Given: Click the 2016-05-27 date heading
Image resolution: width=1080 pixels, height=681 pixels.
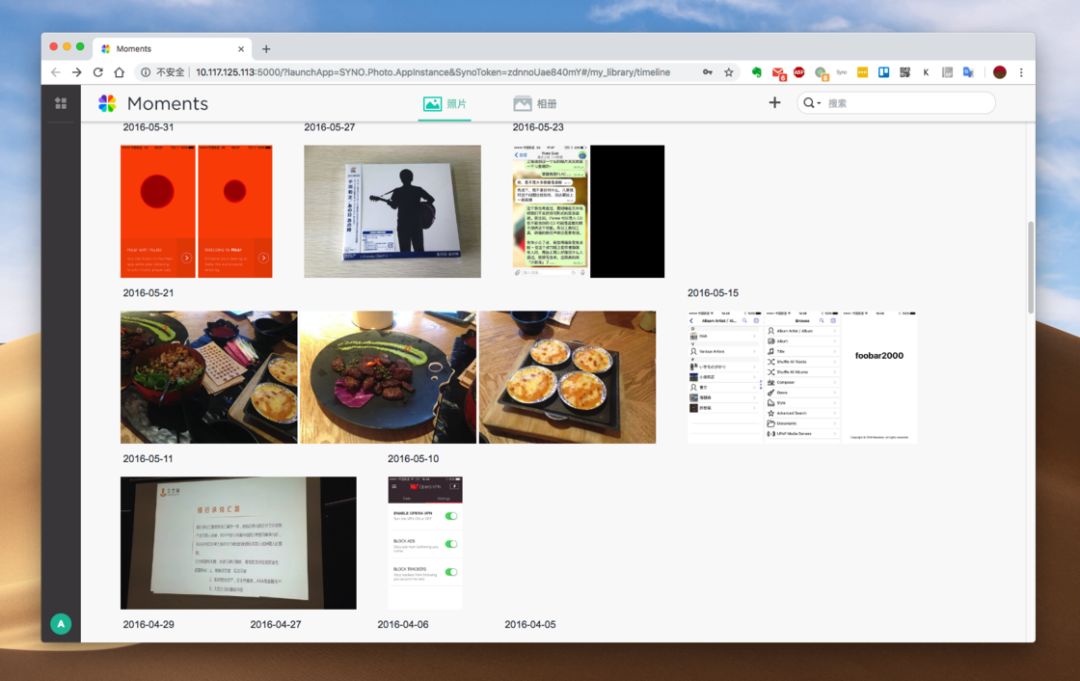Looking at the screenshot, I should (x=329, y=127).
